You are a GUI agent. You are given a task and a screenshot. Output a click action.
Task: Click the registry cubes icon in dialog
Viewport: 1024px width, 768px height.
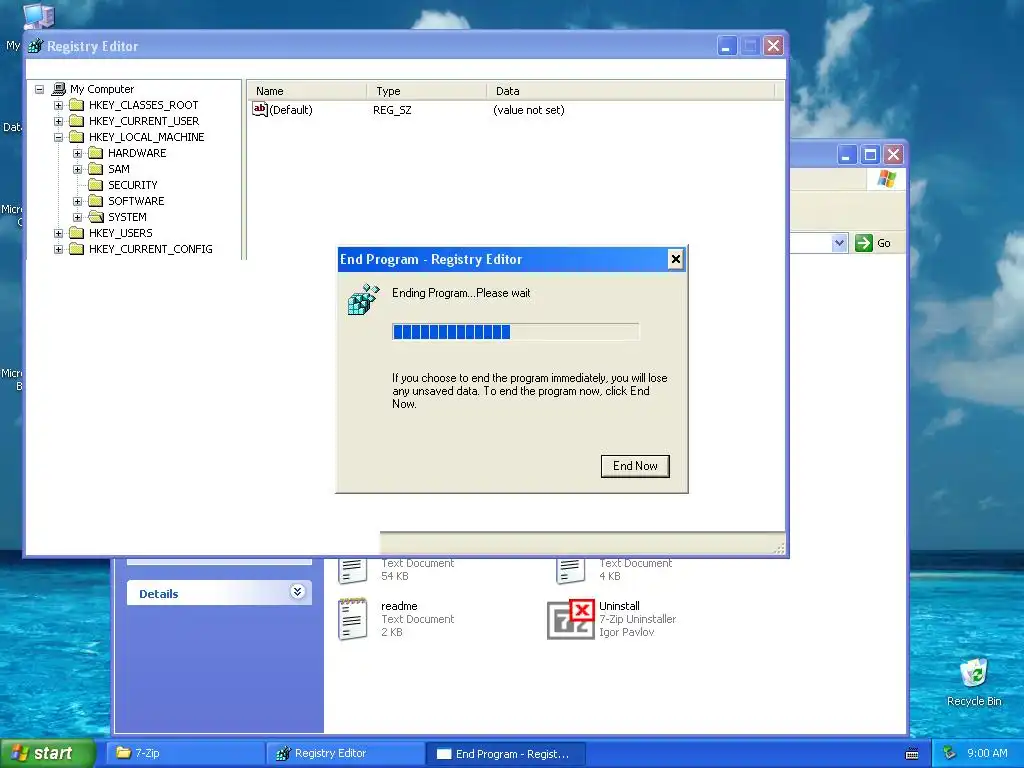363,299
